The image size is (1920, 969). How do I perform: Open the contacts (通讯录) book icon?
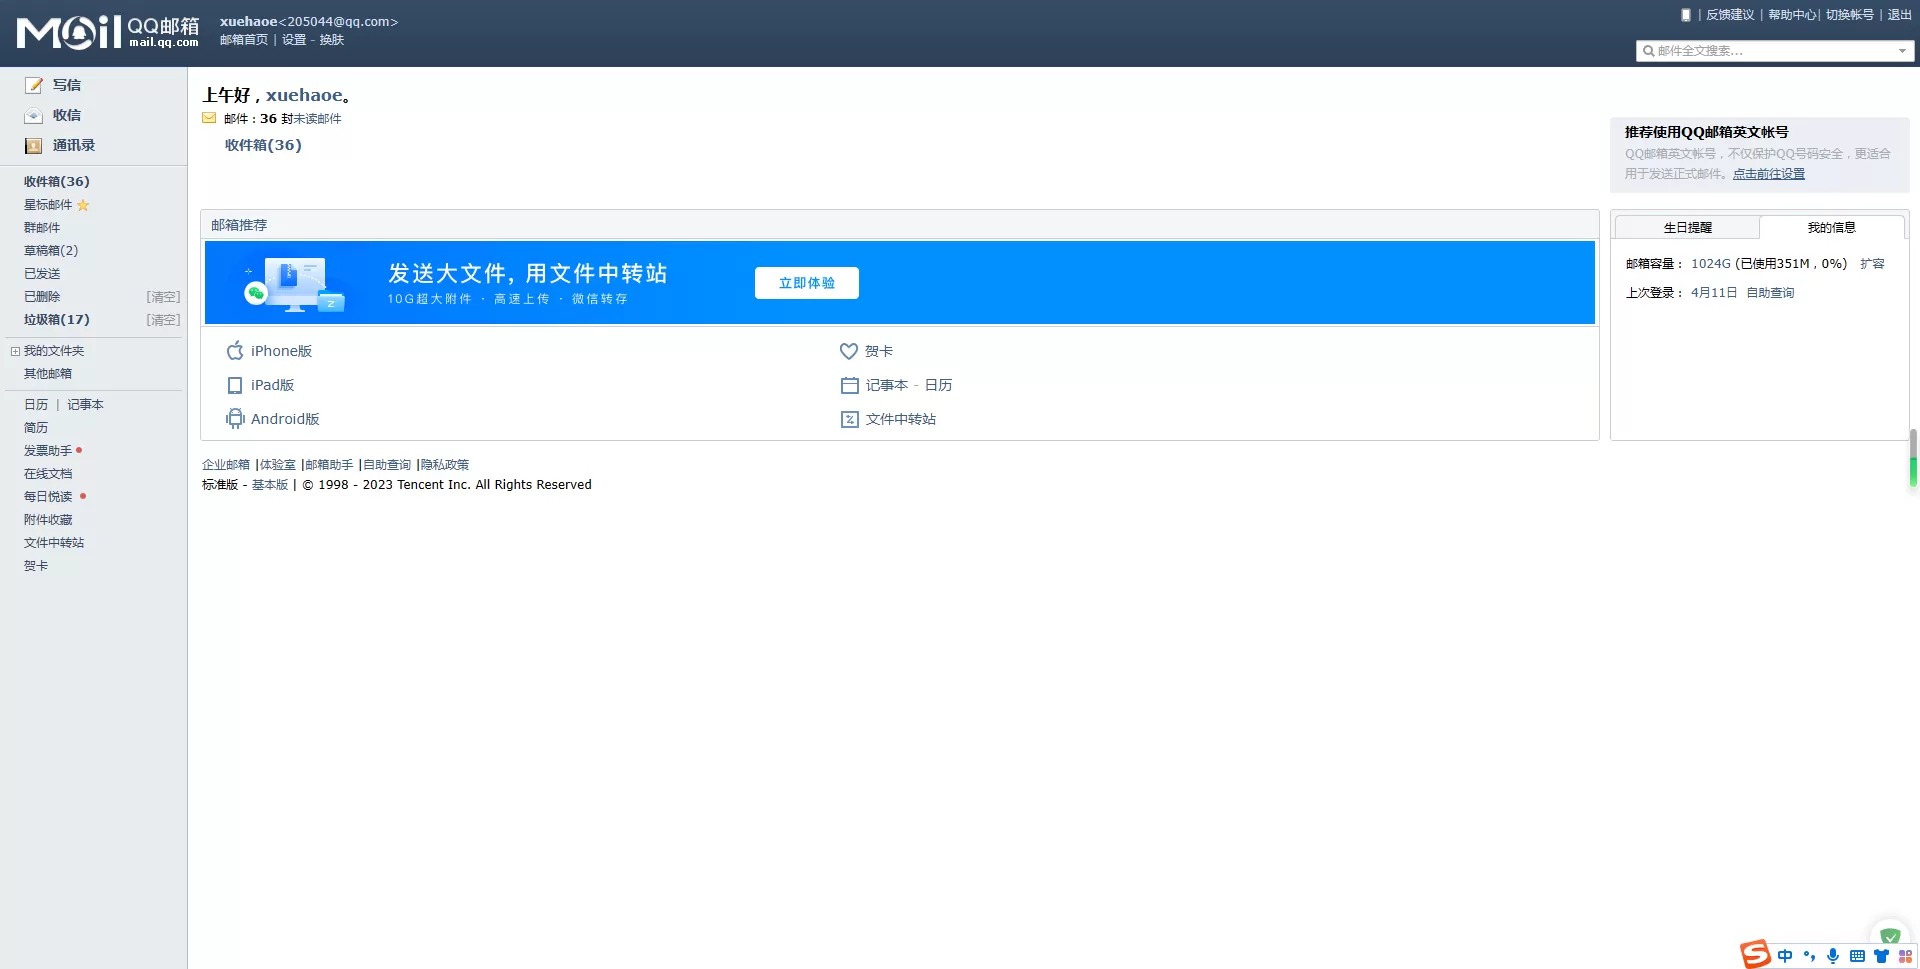pyautogui.click(x=34, y=146)
